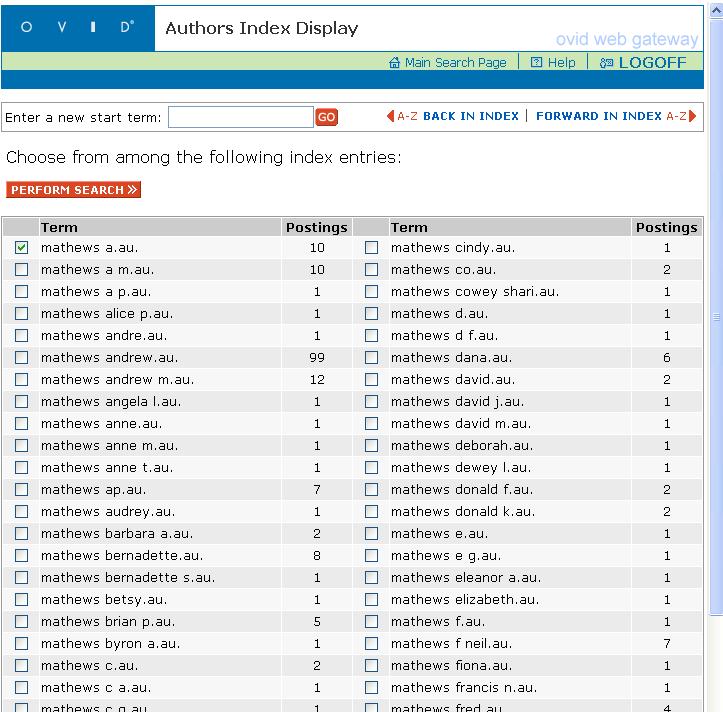The height and width of the screenshot is (712, 723).
Task: Click the vertical scrollbar thumb
Action: (716, 316)
